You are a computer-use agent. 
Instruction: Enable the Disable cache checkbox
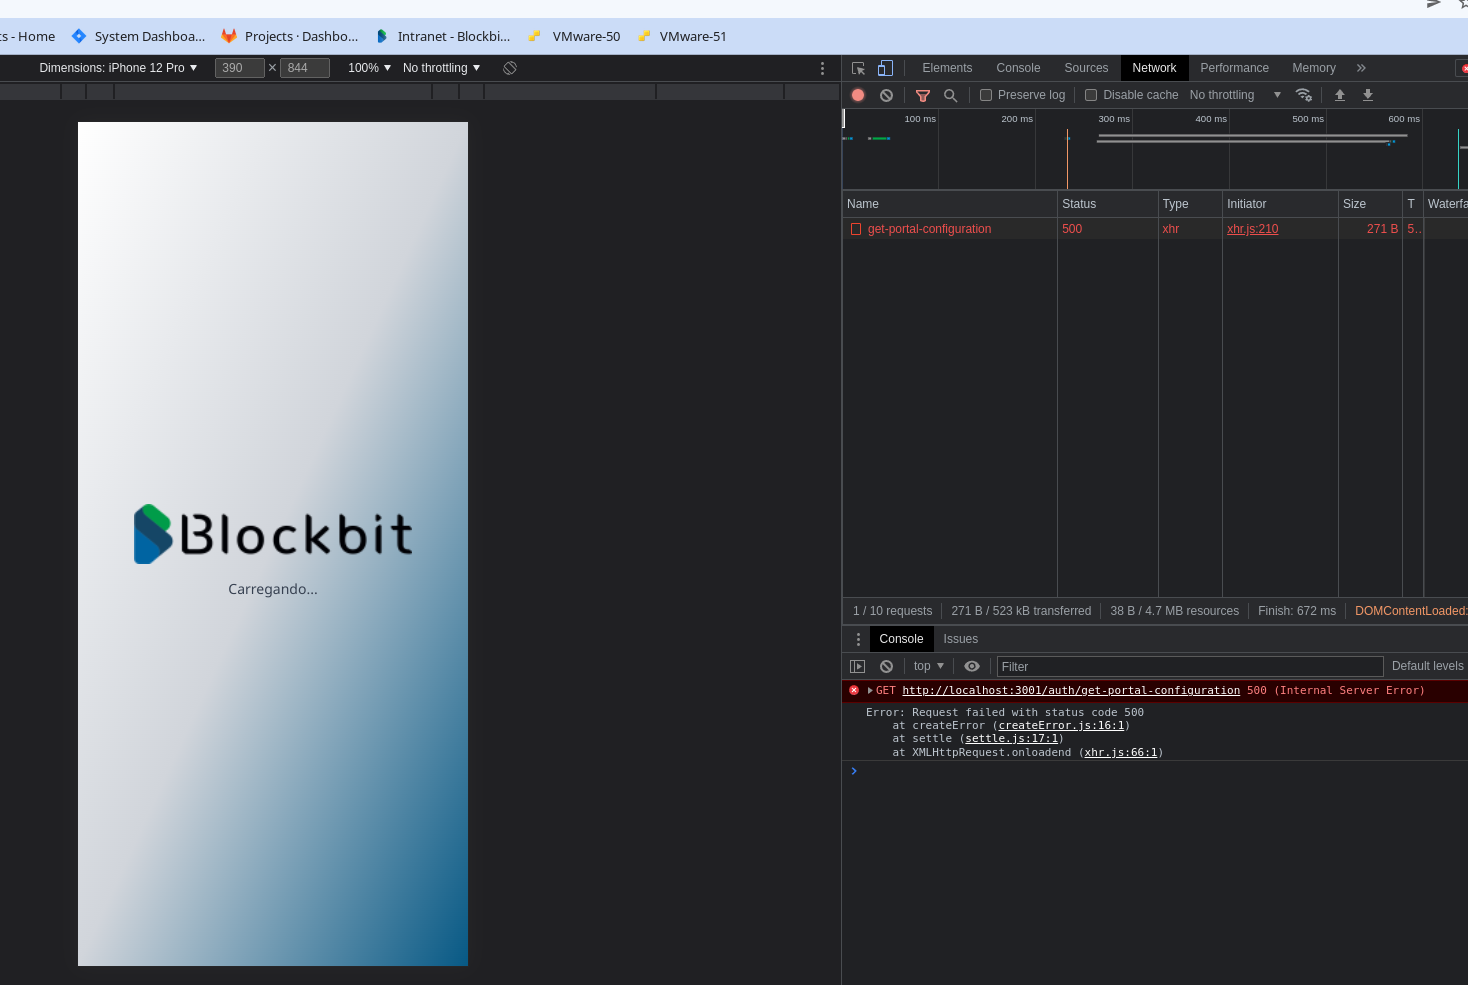tap(1091, 95)
